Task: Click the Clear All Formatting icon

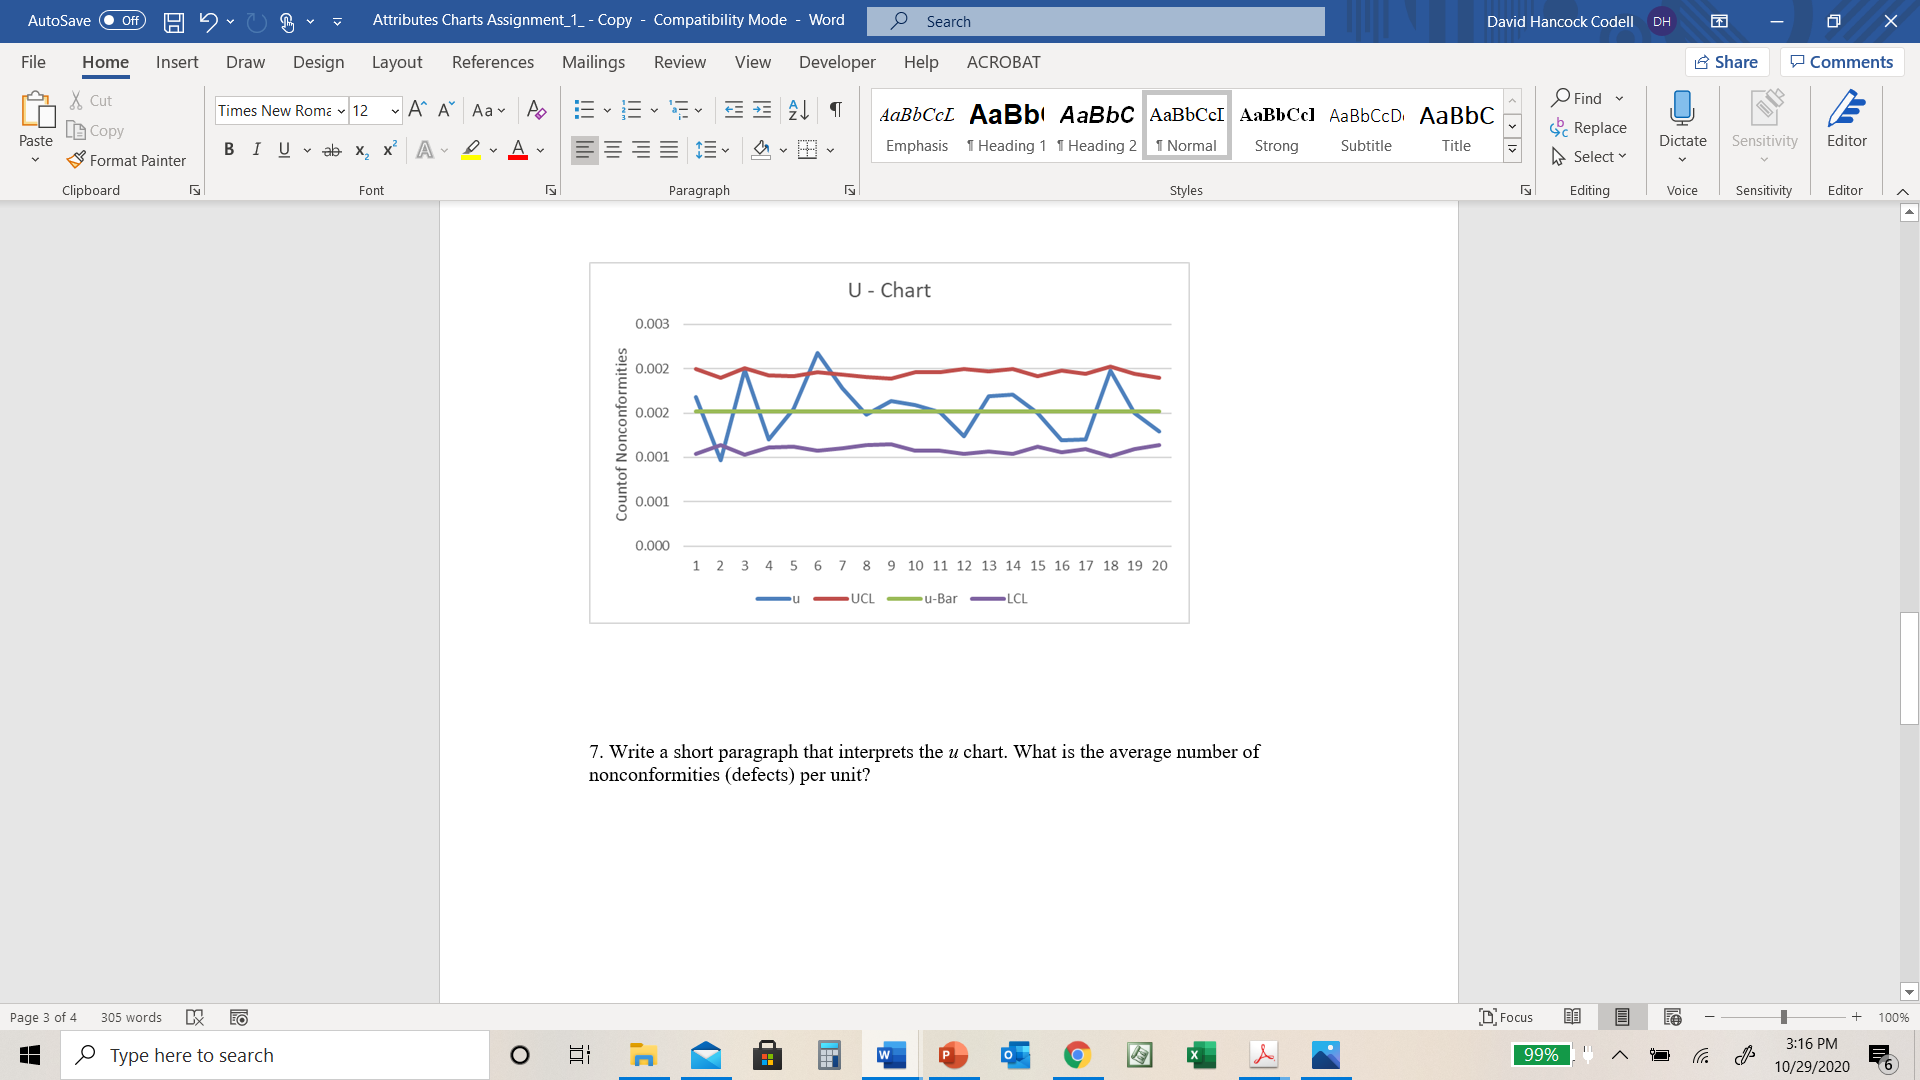Action: pos(536,110)
